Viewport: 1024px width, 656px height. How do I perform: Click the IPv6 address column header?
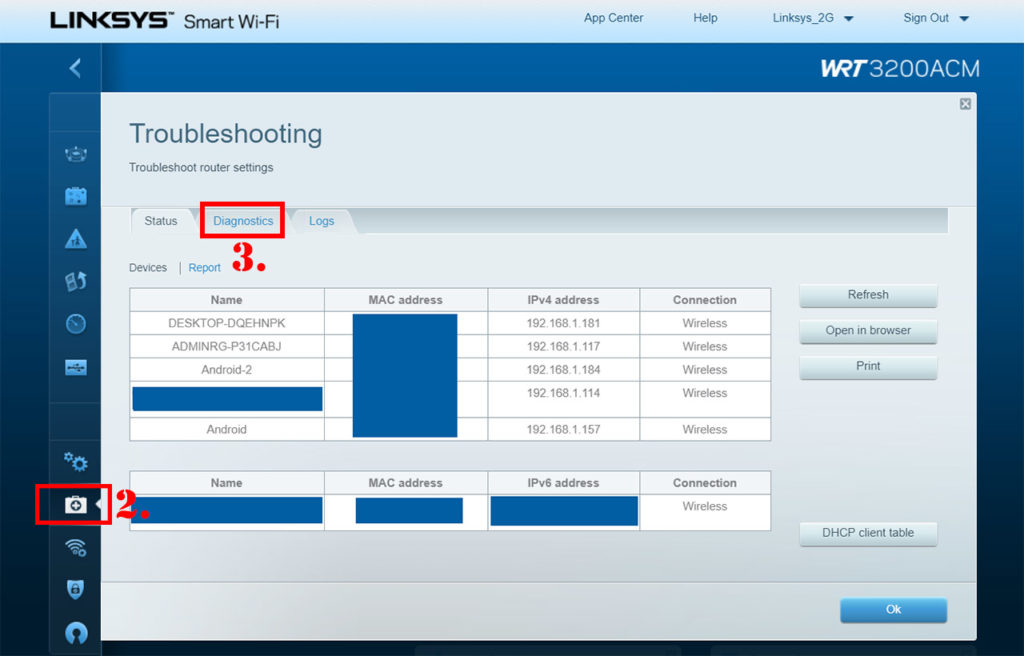(x=563, y=483)
